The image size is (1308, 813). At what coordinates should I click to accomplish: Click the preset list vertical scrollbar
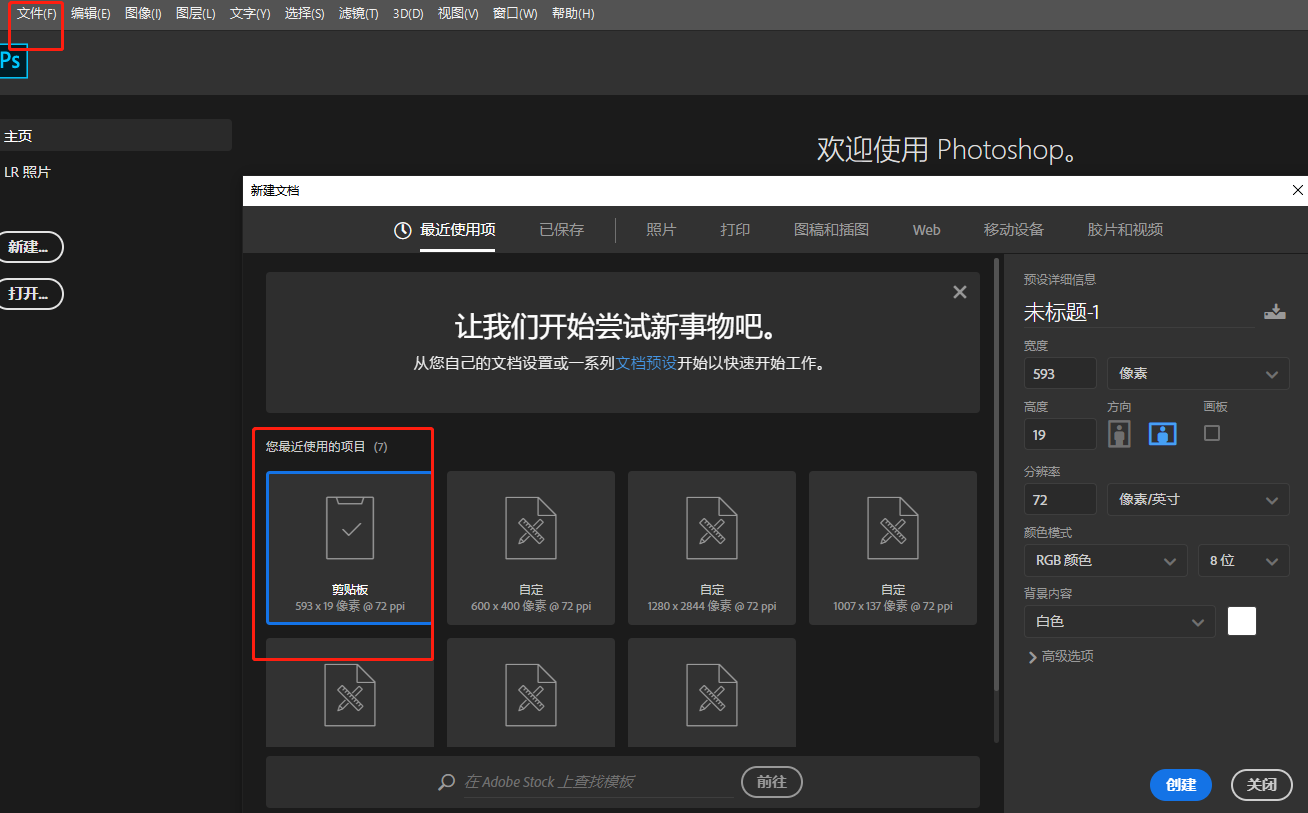[996, 475]
